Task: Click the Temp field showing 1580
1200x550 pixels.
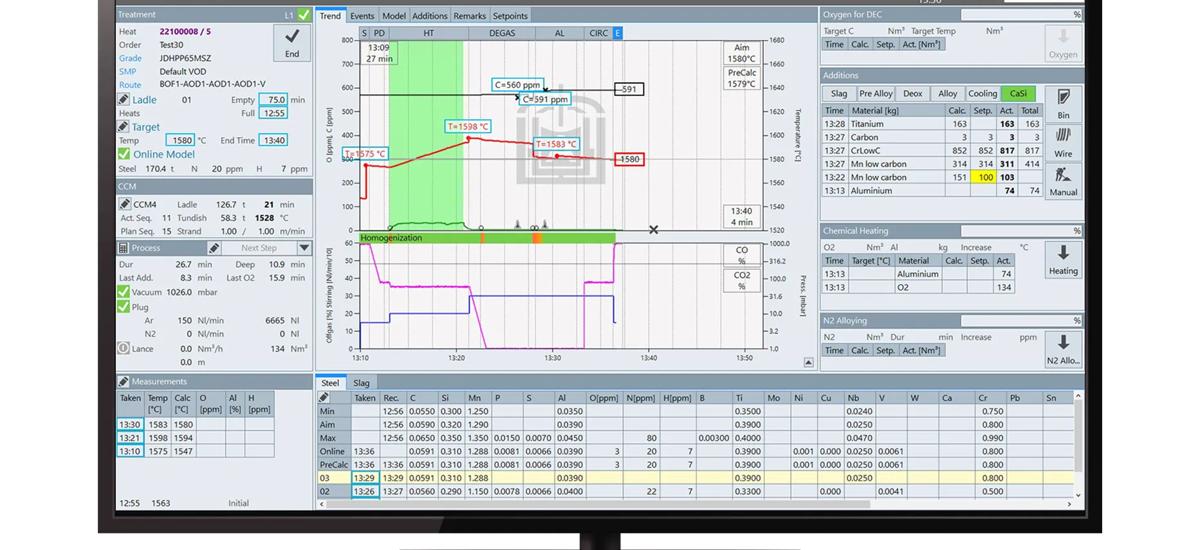Action: (180, 141)
